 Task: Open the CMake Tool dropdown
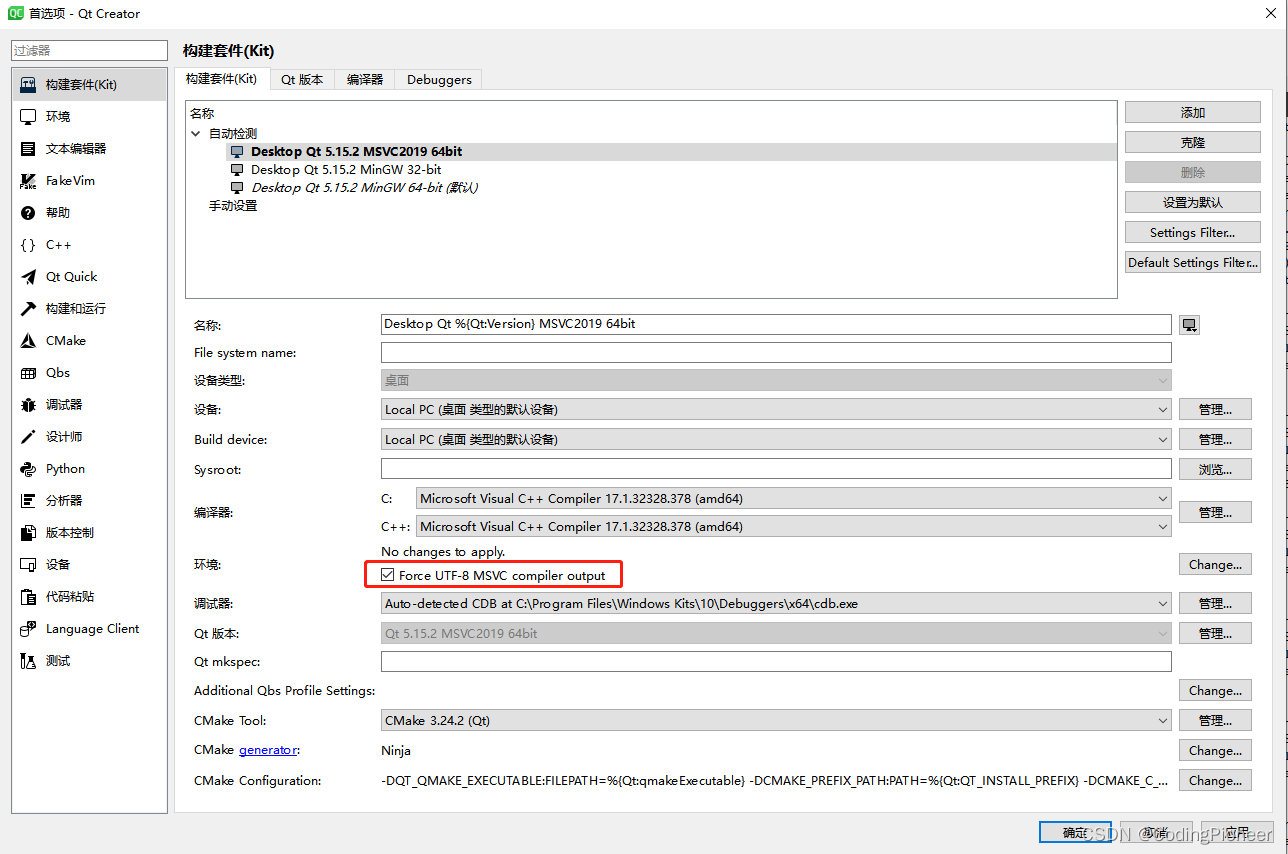(x=776, y=720)
